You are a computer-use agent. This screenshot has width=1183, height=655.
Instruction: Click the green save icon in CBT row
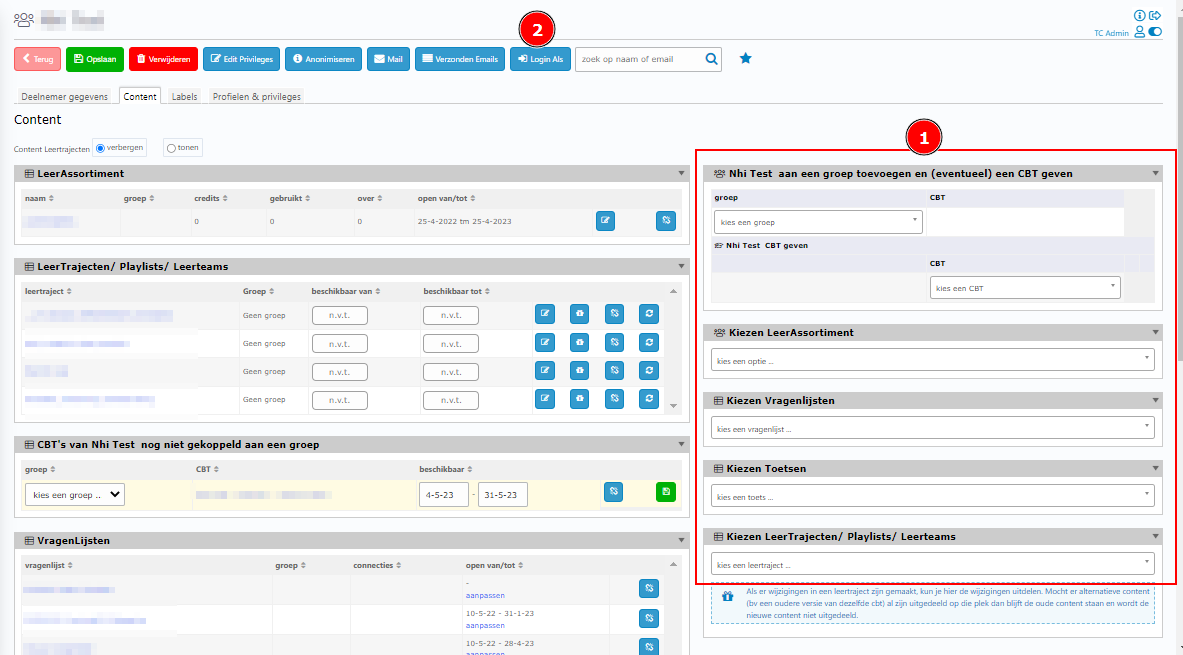(x=666, y=492)
